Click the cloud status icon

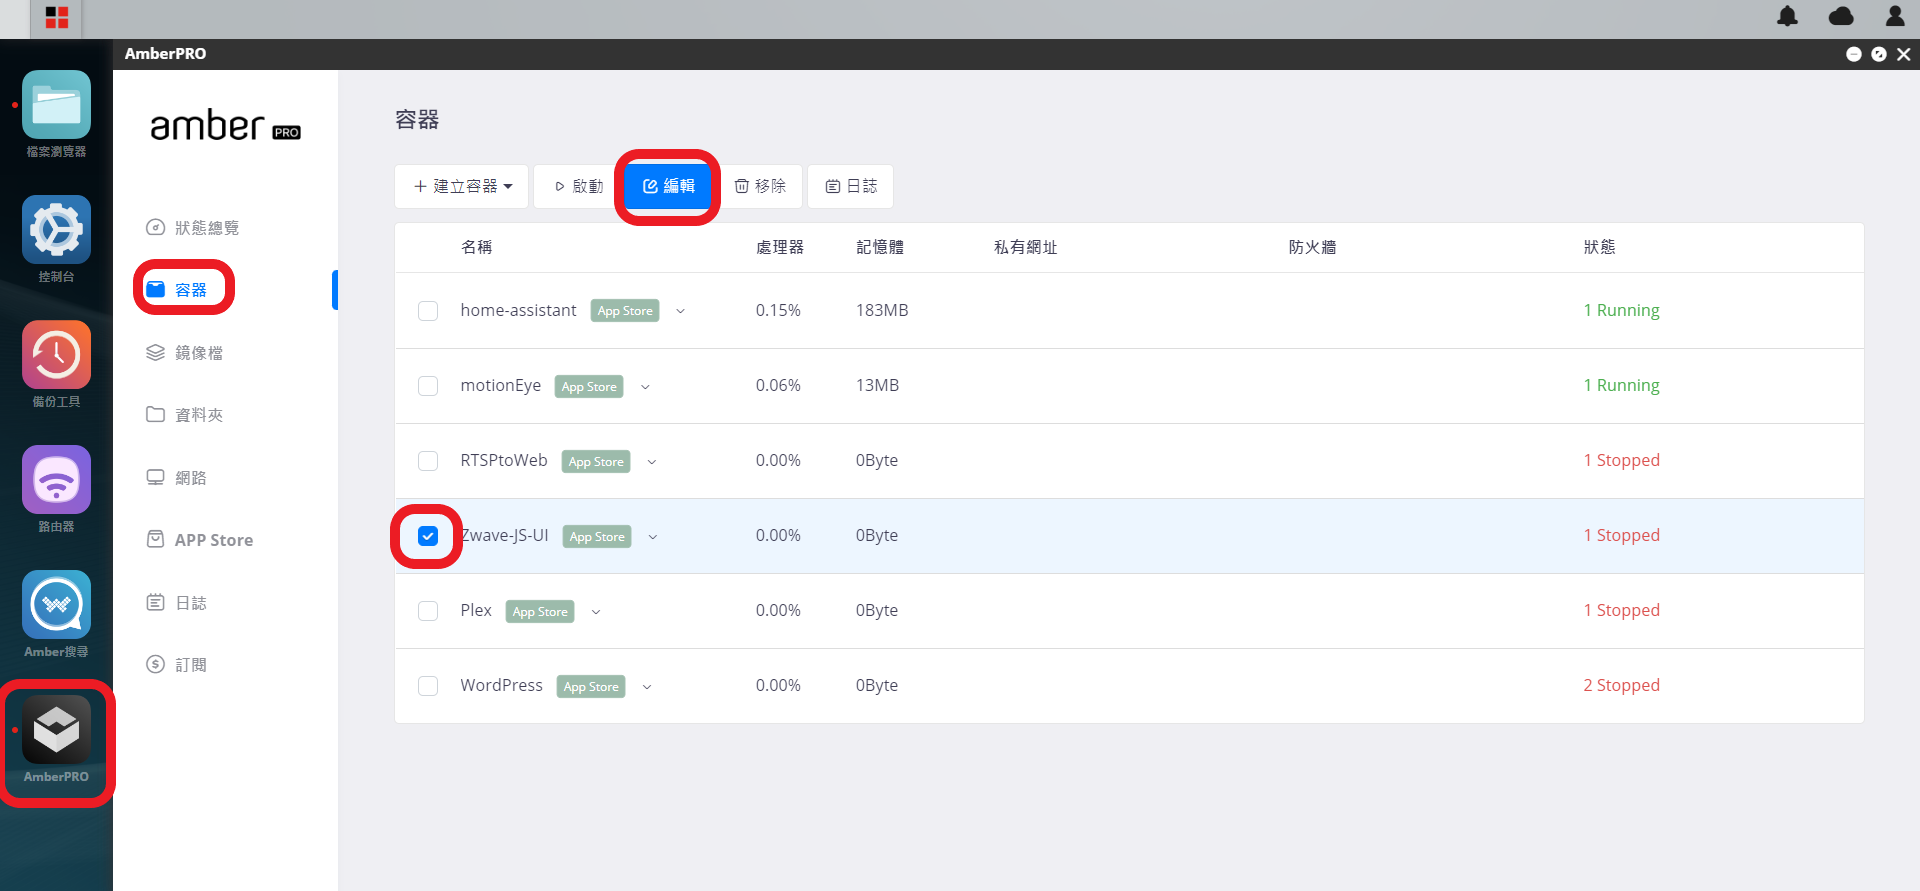click(1841, 16)
